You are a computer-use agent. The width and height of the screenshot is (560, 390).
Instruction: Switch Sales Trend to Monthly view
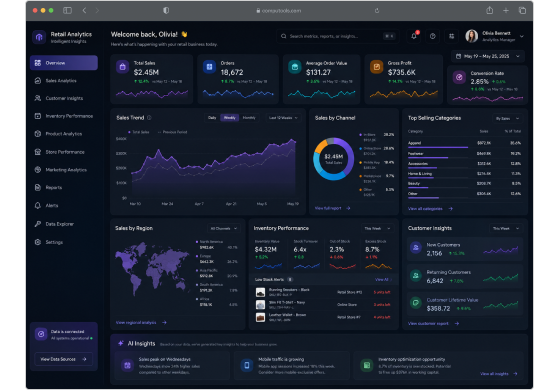point(249,118)
